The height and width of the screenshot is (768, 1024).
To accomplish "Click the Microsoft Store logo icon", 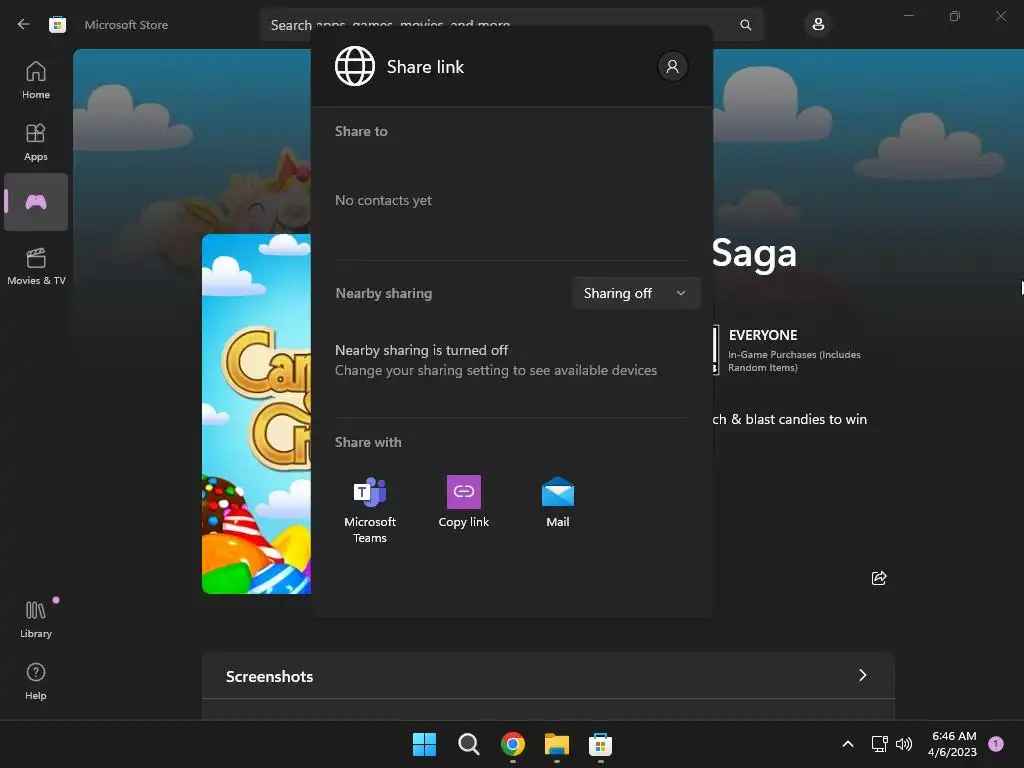I will coord(57,25).
